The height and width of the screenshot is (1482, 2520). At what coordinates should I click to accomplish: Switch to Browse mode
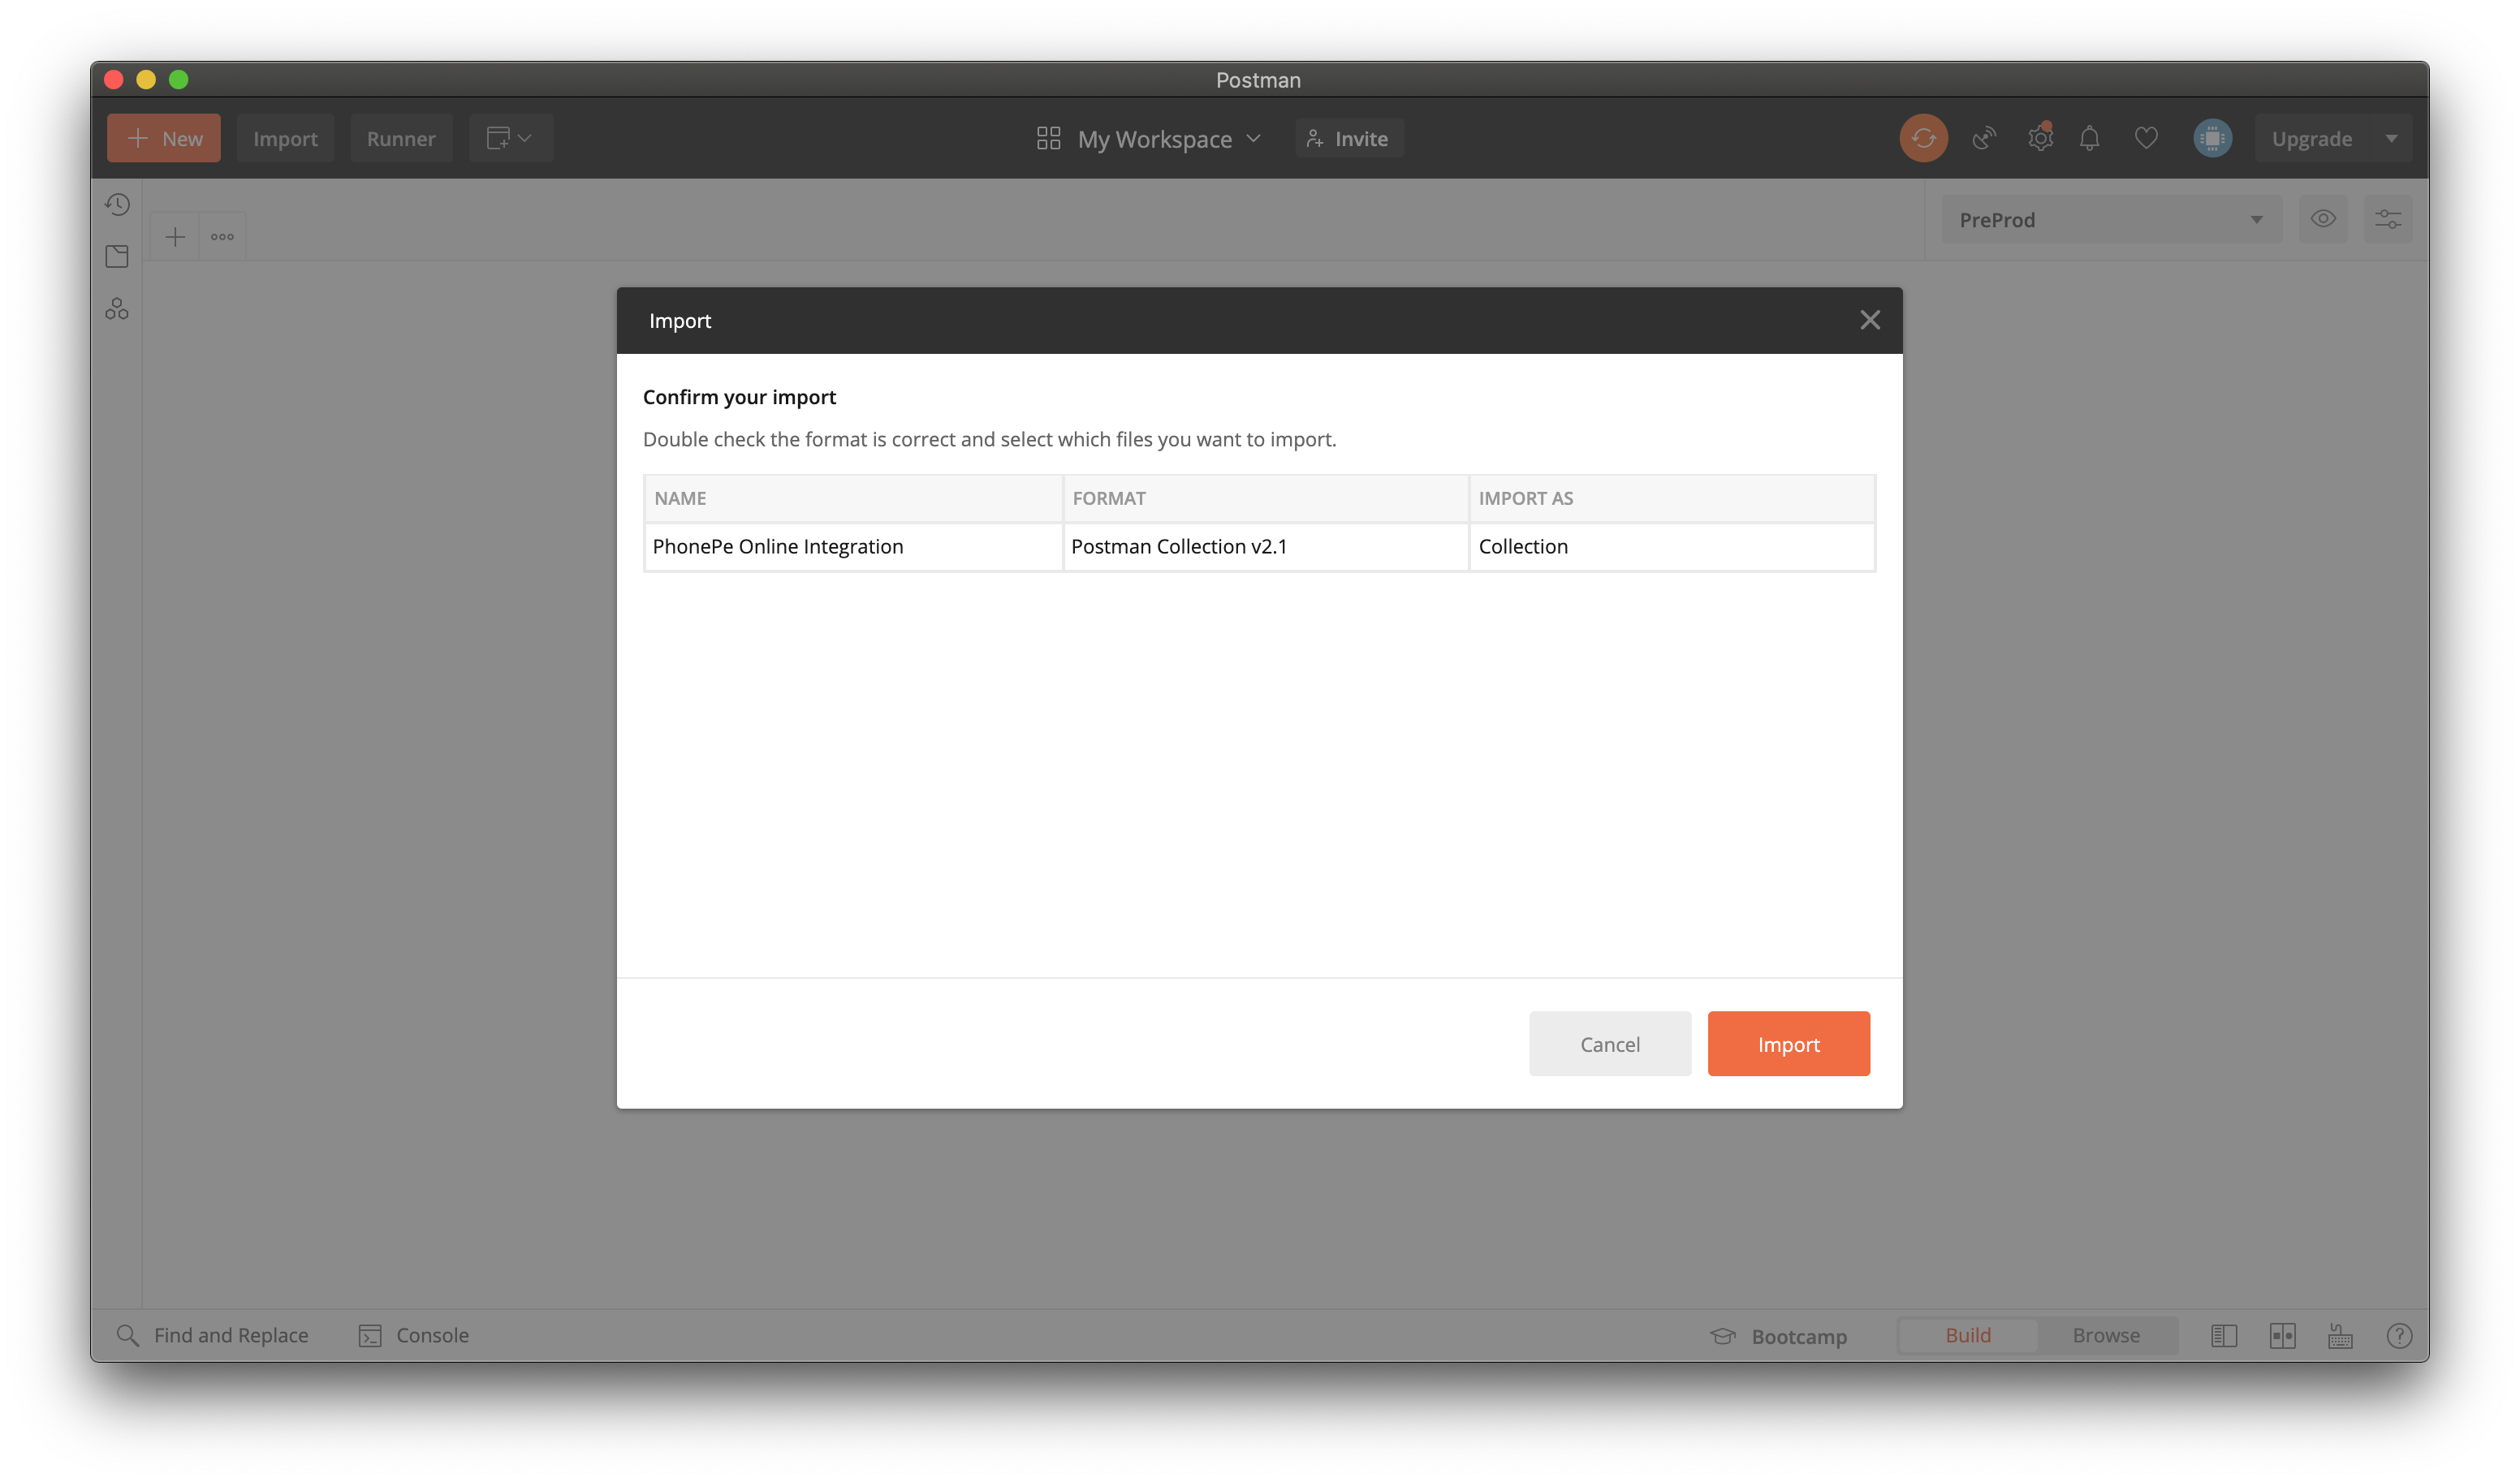(x=2106, y=1335)
